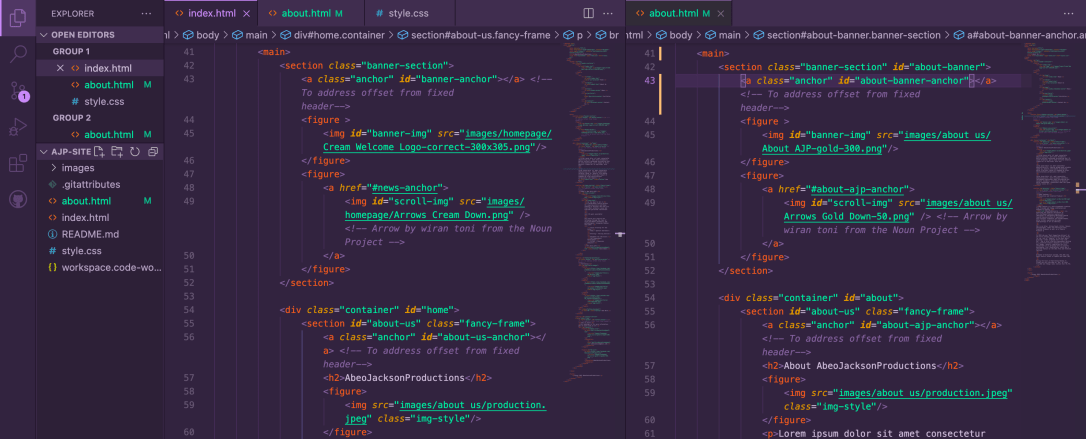Click the New File icon in AJP-SITE
The width and height of the screenshot is (1086, 439).
coord(99,151)
